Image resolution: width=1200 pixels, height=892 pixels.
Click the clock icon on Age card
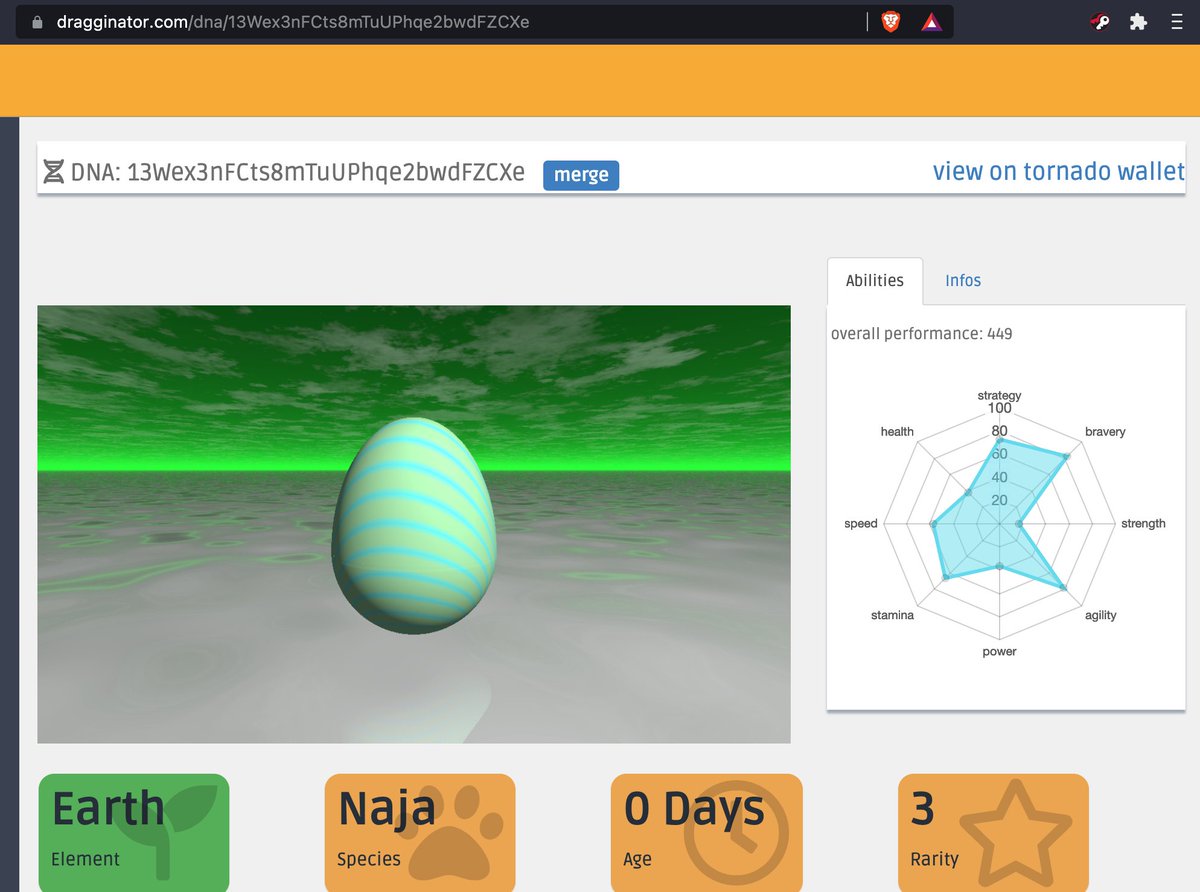pyautogui.click(x=737, y=832)
